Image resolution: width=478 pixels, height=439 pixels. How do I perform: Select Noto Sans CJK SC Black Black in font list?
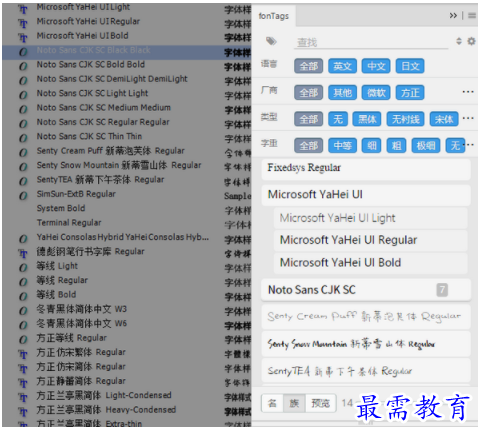127,52
